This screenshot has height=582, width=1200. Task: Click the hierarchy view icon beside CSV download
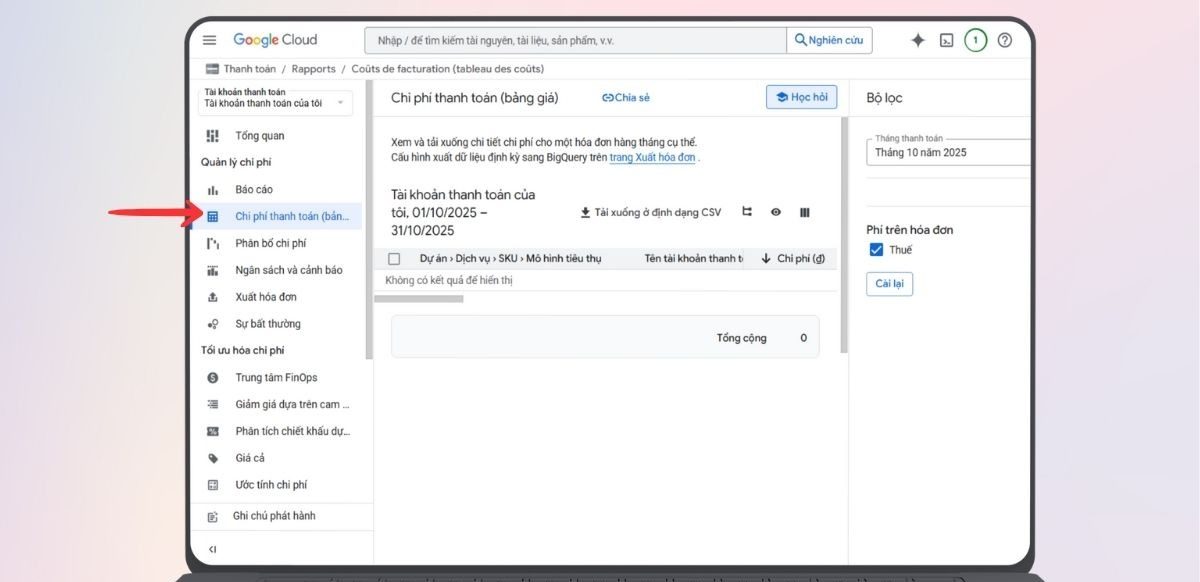click(x=747, y=212)
